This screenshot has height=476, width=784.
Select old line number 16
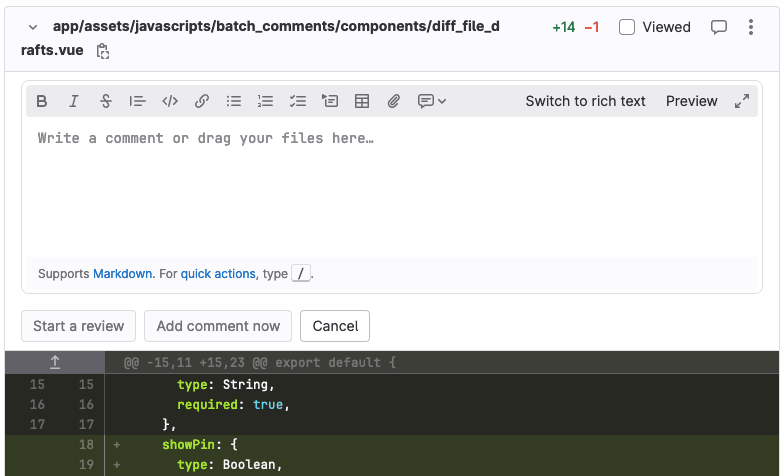pyautogui.click(x=37, y=404)
